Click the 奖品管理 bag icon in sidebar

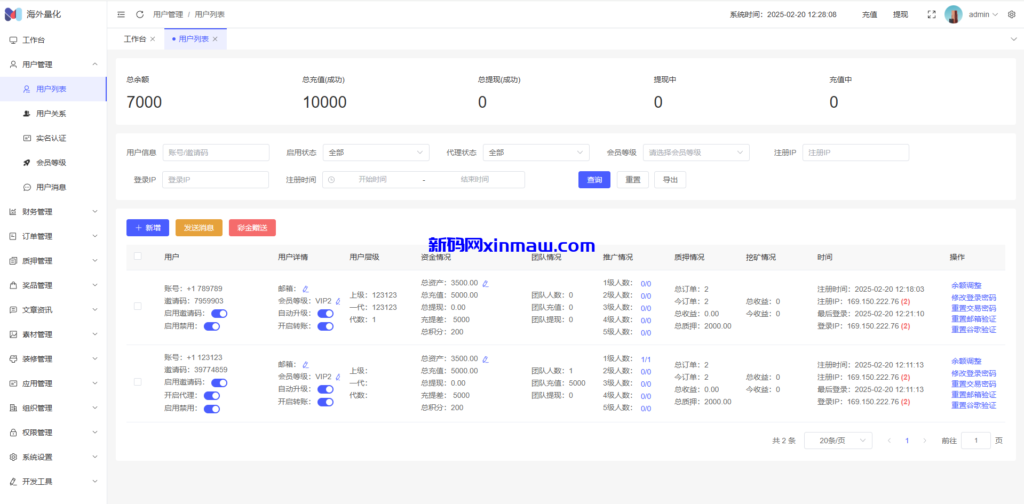click(x=13, y=285)
